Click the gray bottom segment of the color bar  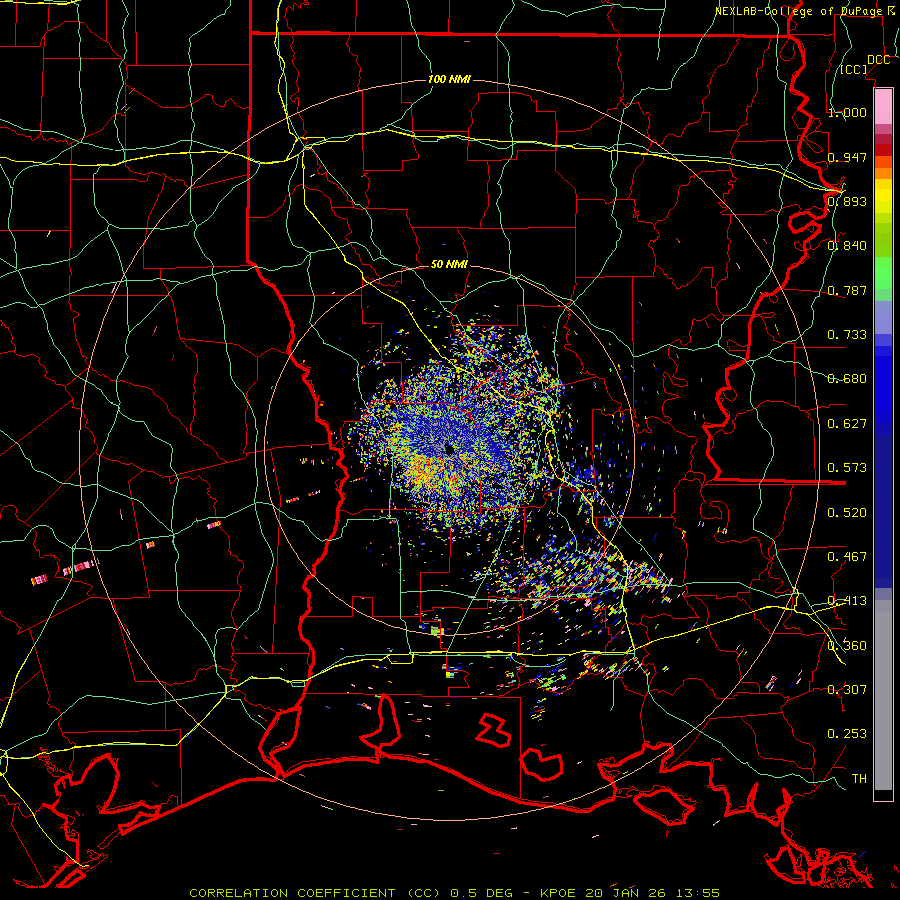[x=883, y=695]
